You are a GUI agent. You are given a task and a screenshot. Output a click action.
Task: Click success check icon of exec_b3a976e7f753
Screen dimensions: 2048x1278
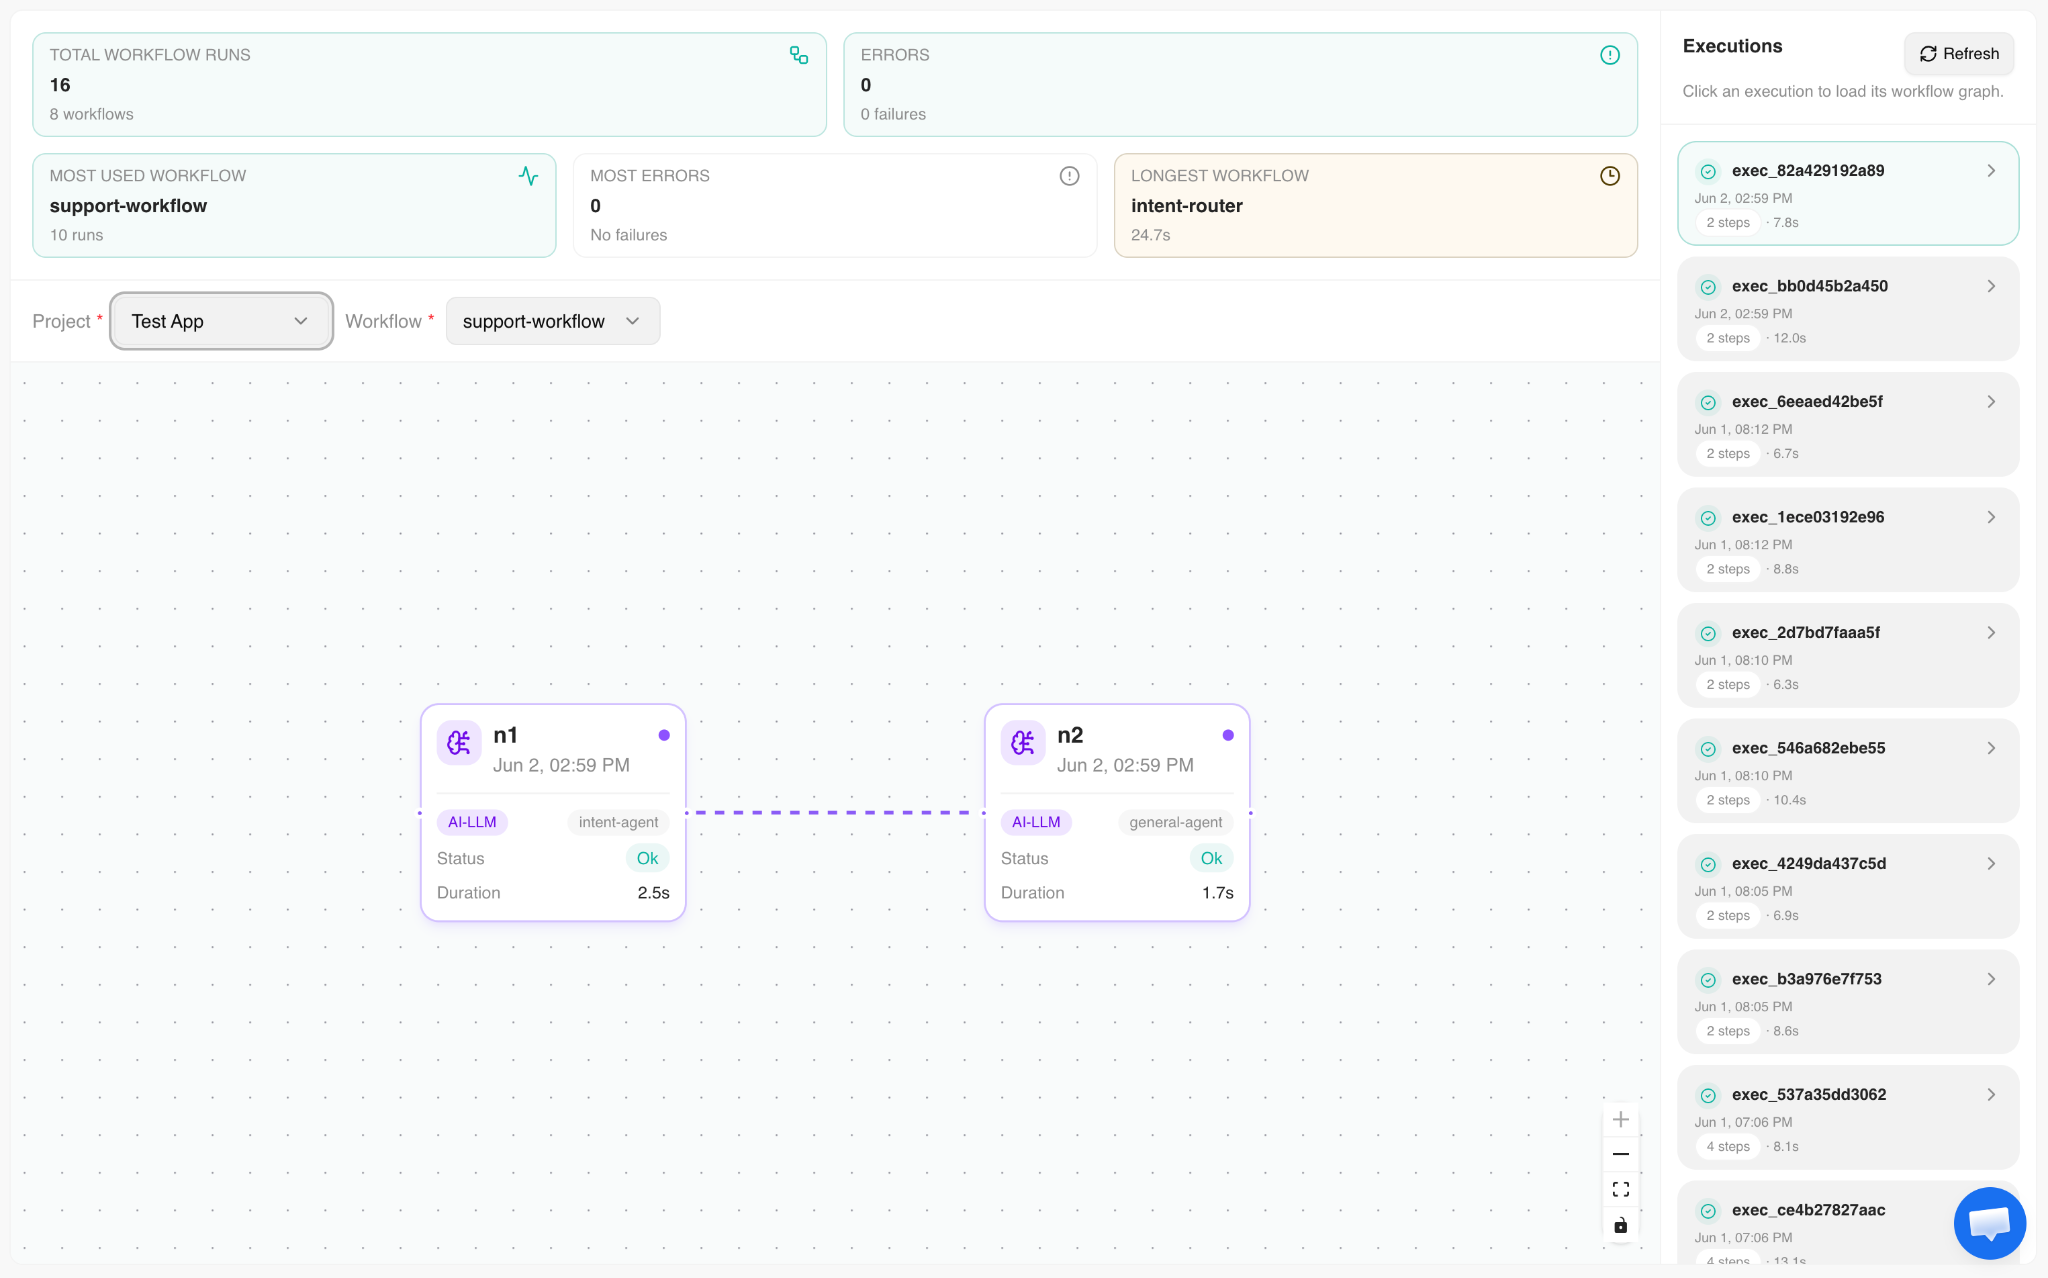coord(1709,980)
